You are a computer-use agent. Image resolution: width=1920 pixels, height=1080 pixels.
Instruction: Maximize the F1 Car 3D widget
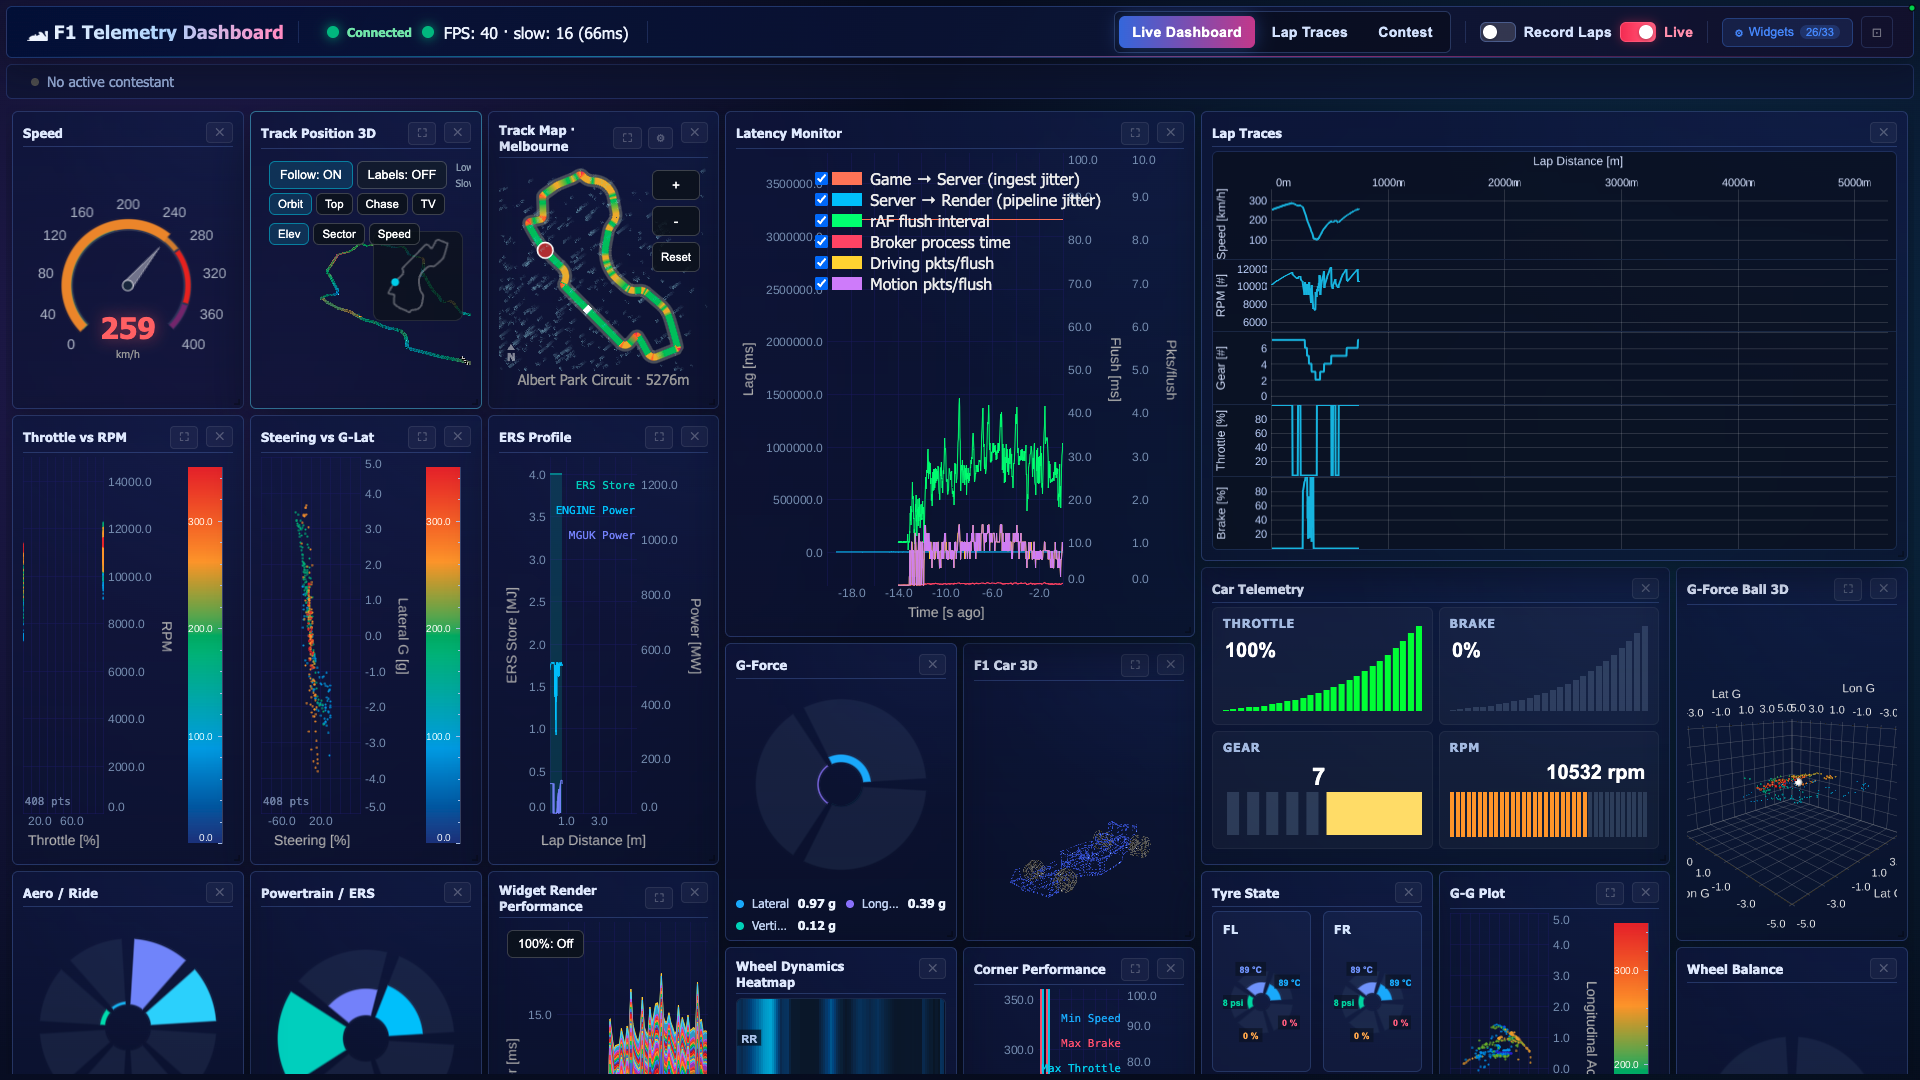pyautogui.click(x=1135, y=664)
